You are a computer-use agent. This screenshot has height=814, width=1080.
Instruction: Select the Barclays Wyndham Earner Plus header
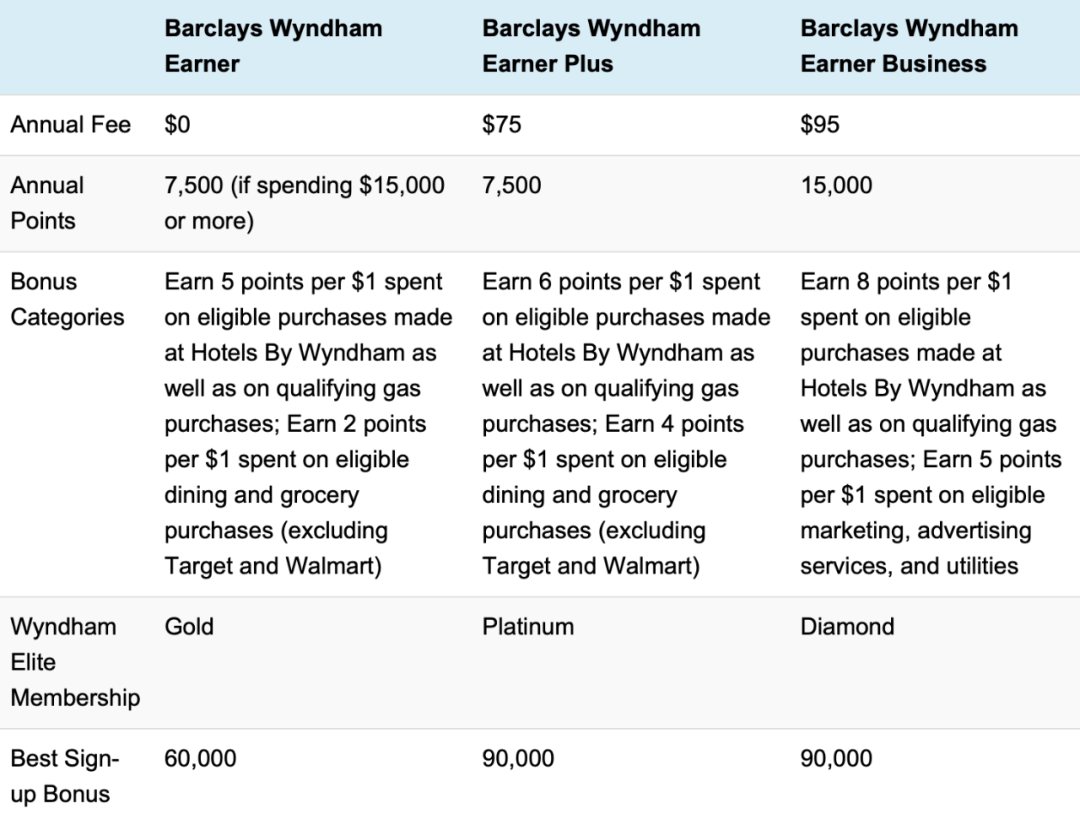591,46
